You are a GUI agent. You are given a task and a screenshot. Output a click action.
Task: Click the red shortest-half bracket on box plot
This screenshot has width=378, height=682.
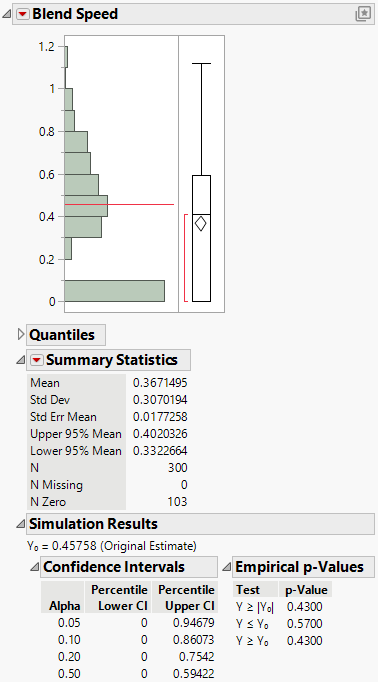coord(185,257)
